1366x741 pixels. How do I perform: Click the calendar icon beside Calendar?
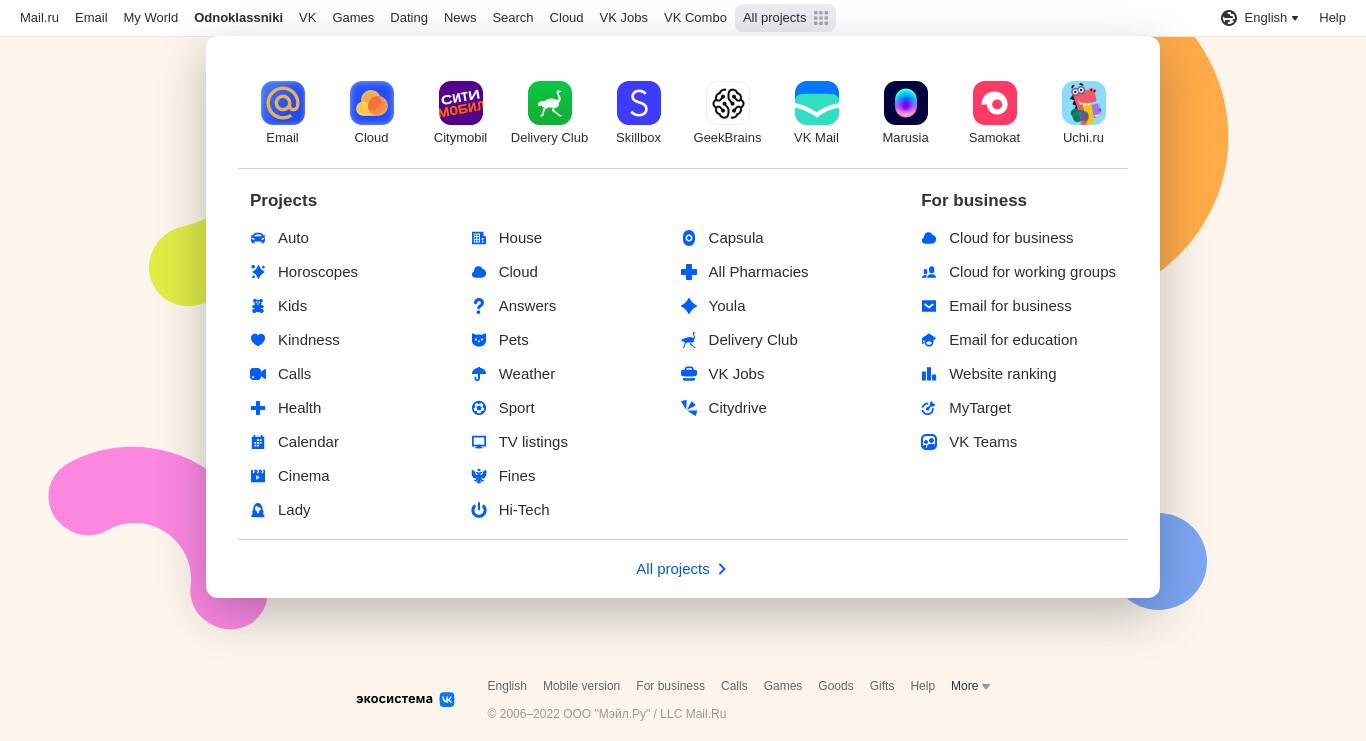258,442
